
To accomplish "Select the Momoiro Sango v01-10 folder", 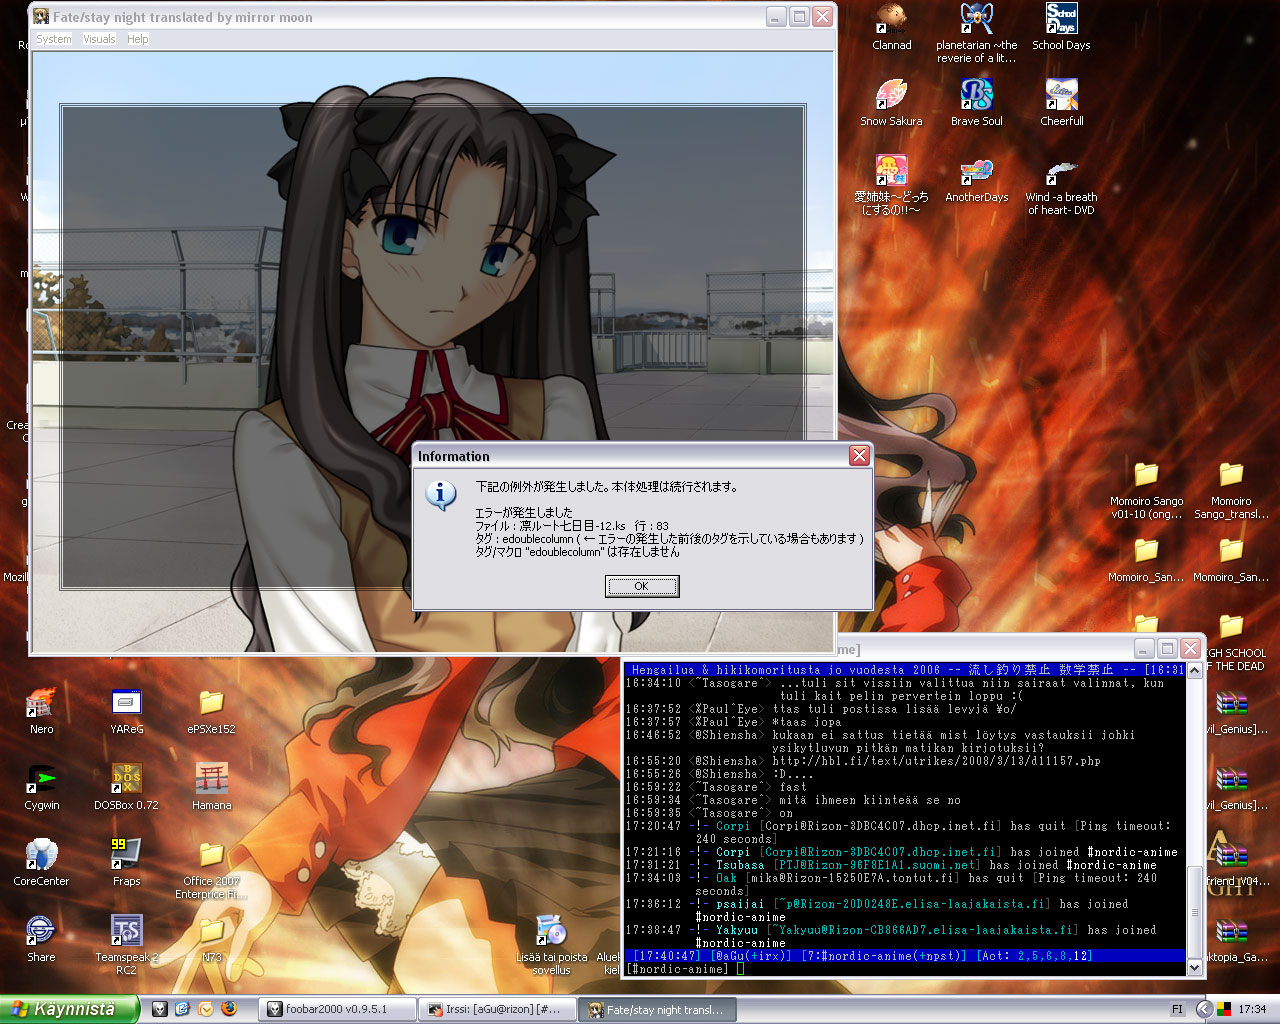I will [1146, 490].
